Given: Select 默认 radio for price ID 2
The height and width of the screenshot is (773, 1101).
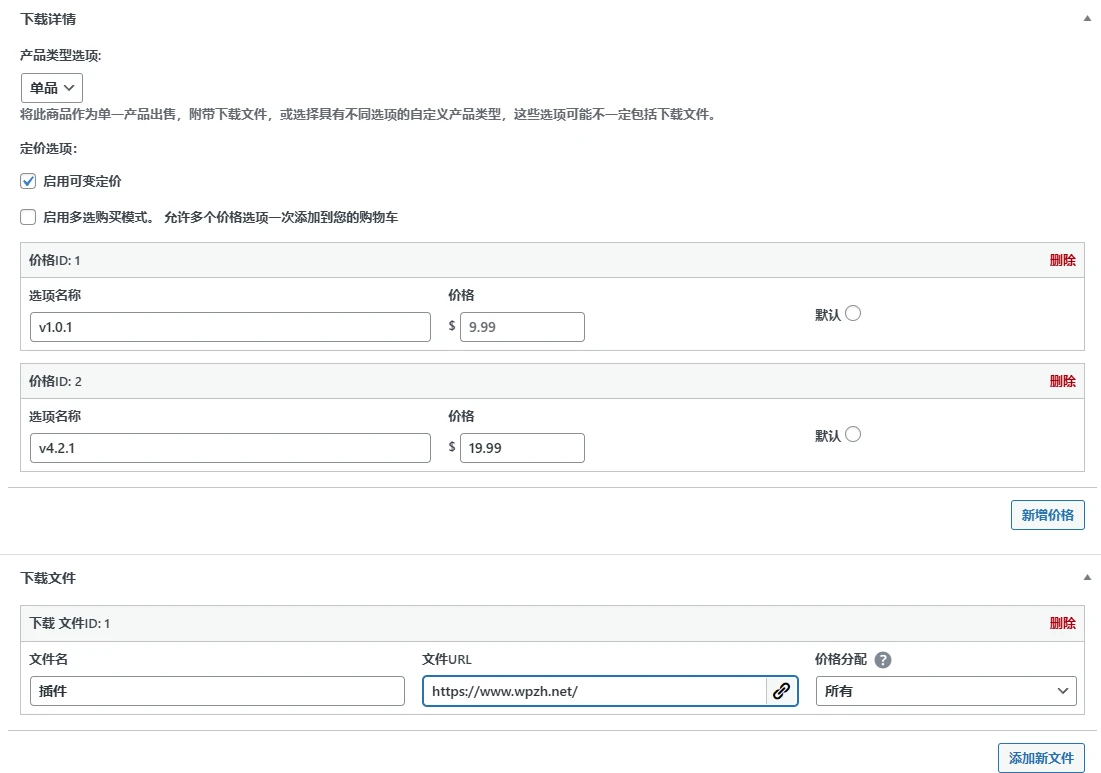Looking at the screenshot, I should tap(852, 434).
